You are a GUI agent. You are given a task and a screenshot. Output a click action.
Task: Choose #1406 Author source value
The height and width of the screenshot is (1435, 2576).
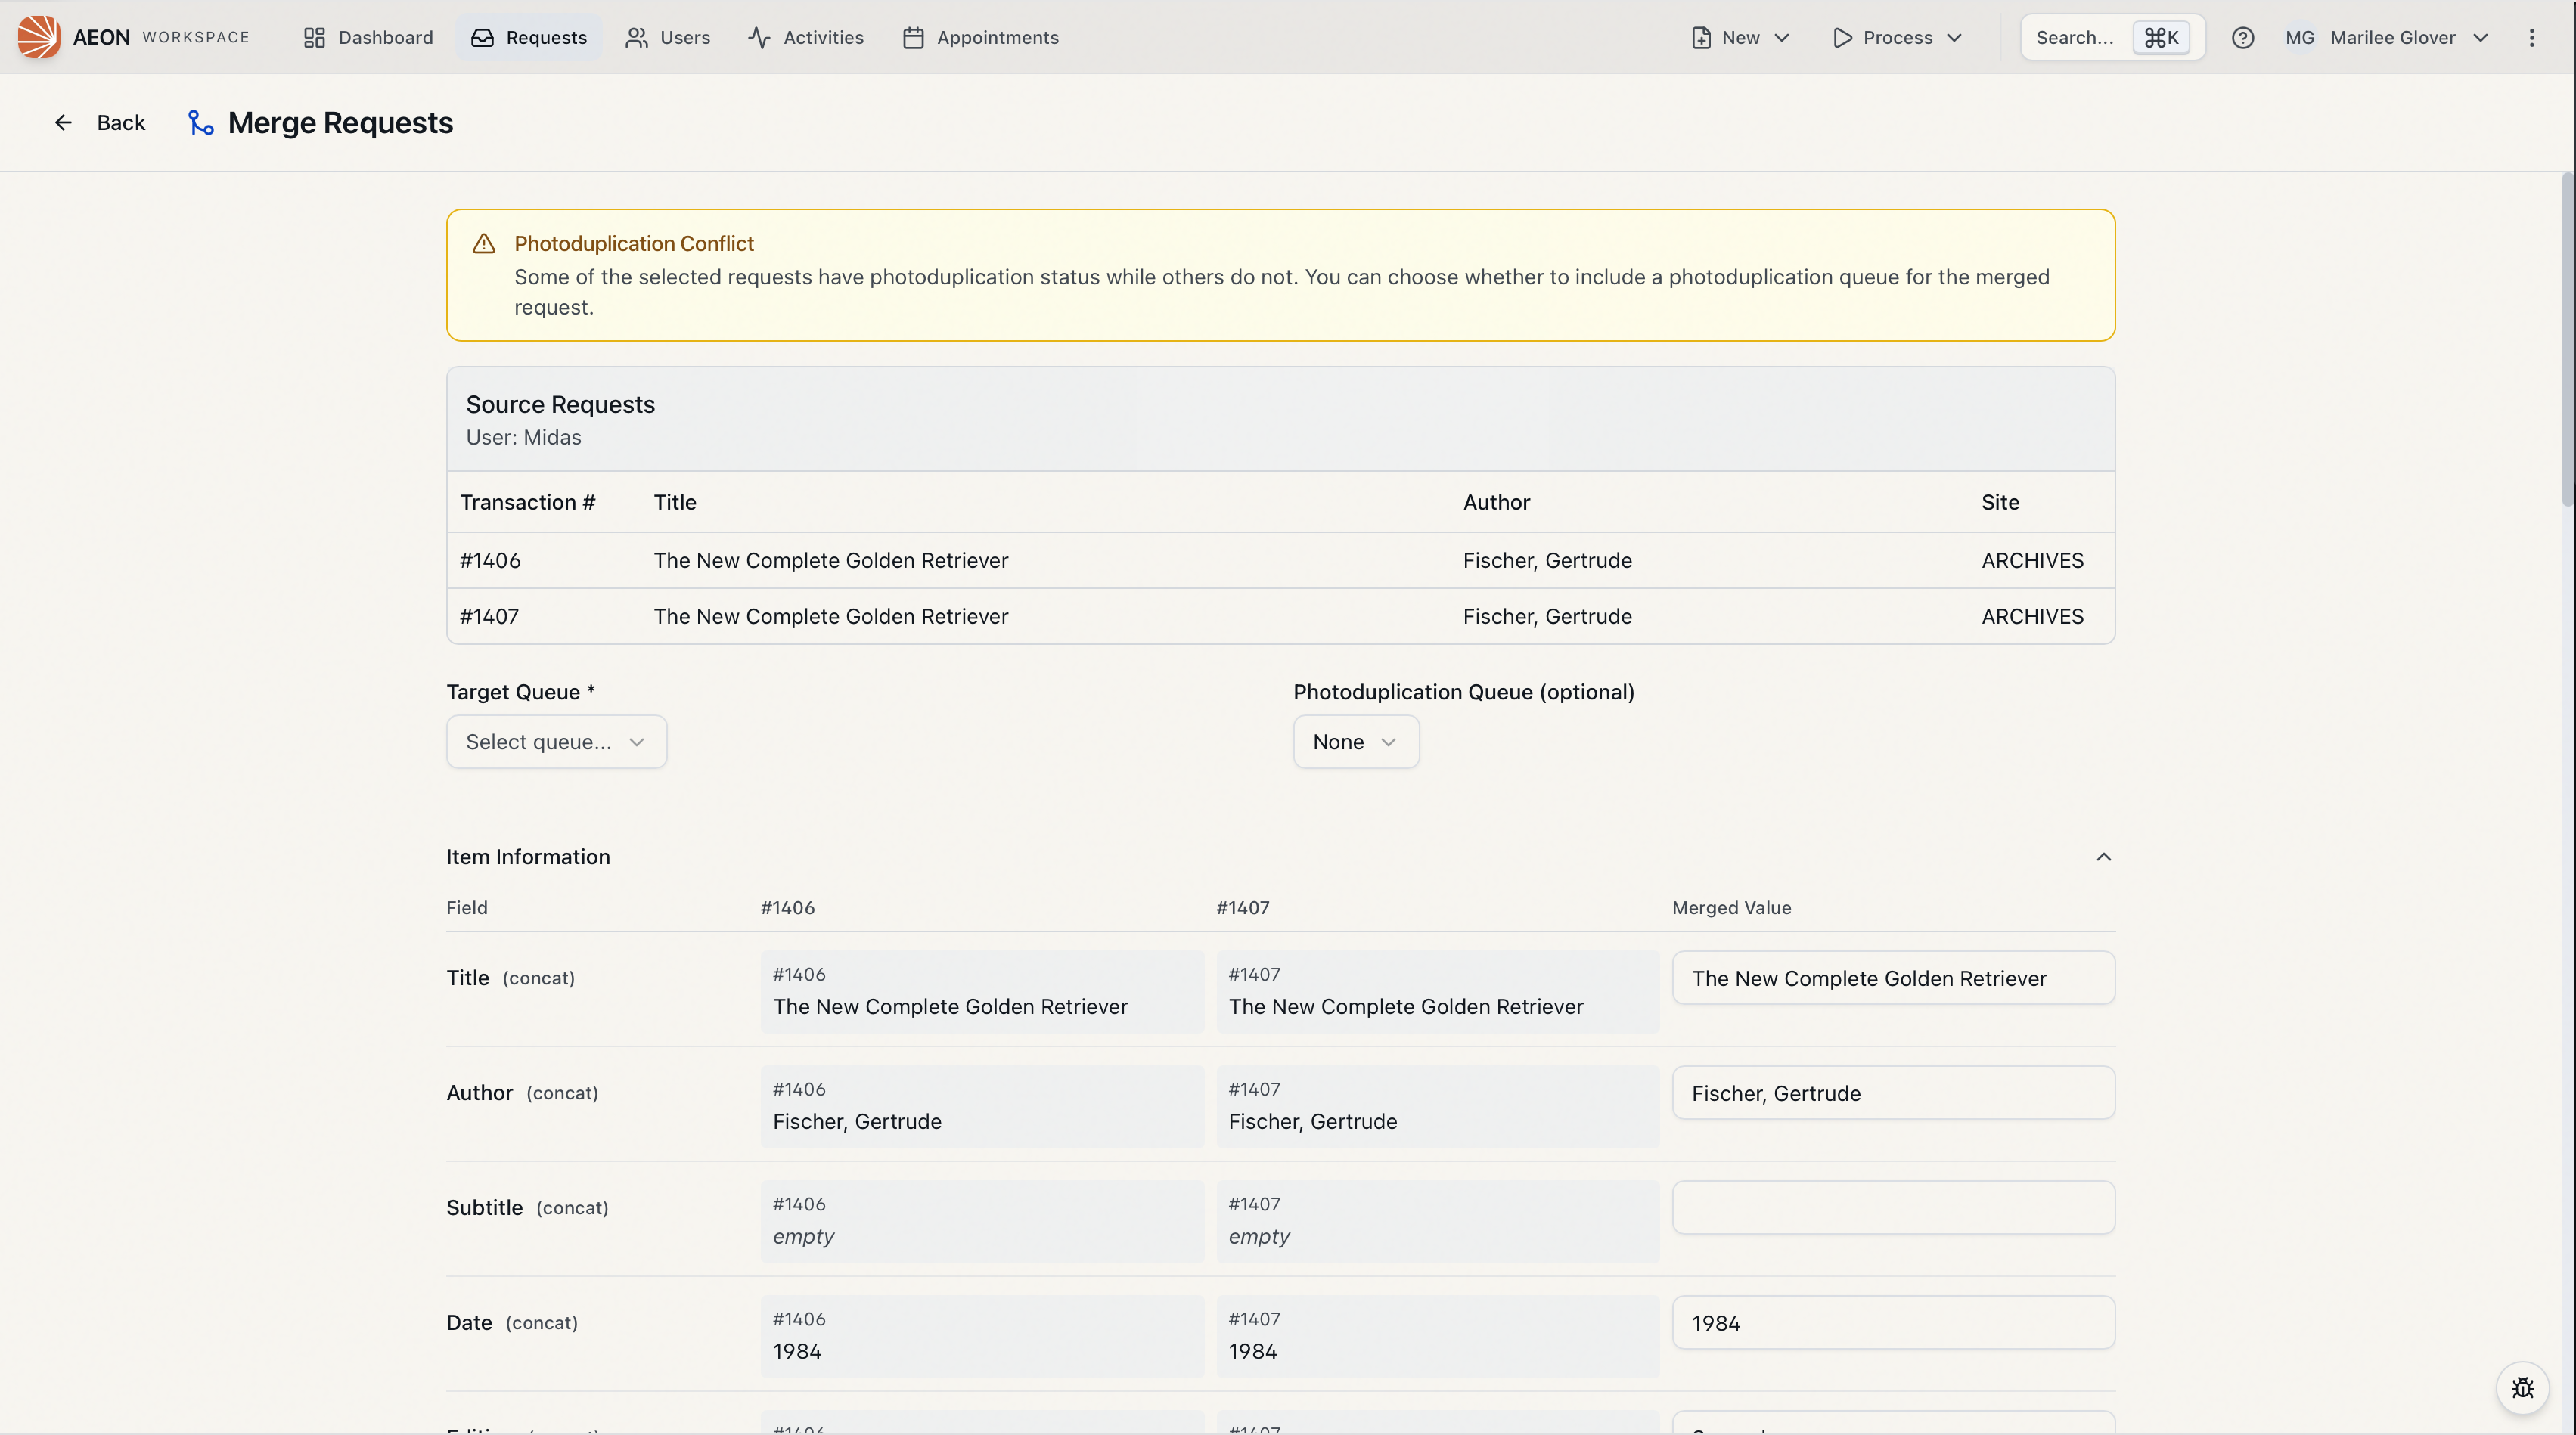click(x=982, y=1106)
